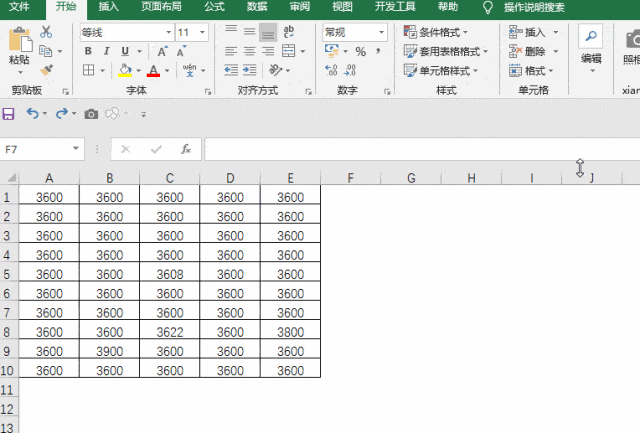The width and height of the screenshot is (640, 433).
Task: Expand 条件格式 conditional formatting menu
Action: (x=436, y=32)
